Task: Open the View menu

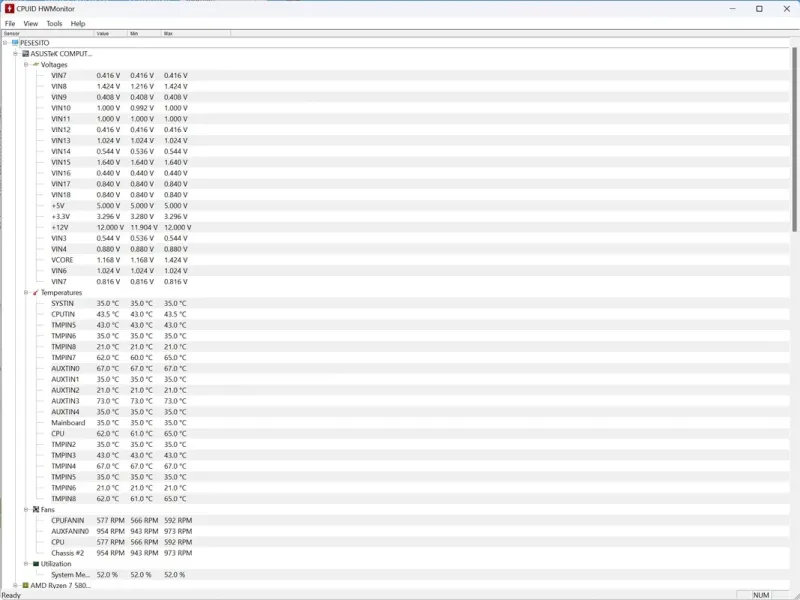Action: point(31,23)
